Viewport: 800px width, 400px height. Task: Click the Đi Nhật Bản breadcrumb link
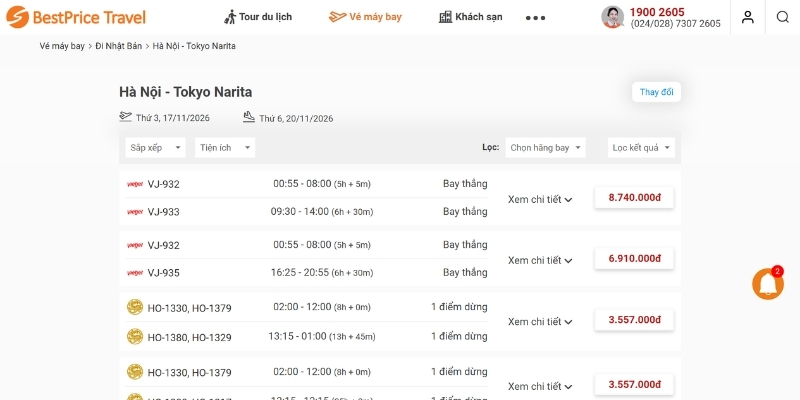(x=118, y=46)
